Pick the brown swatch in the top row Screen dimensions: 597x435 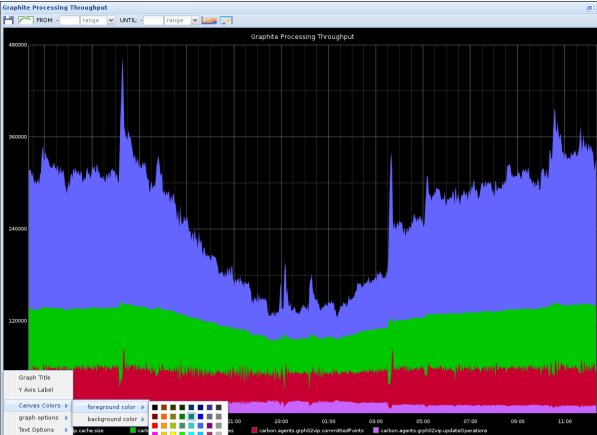[164, 407]
